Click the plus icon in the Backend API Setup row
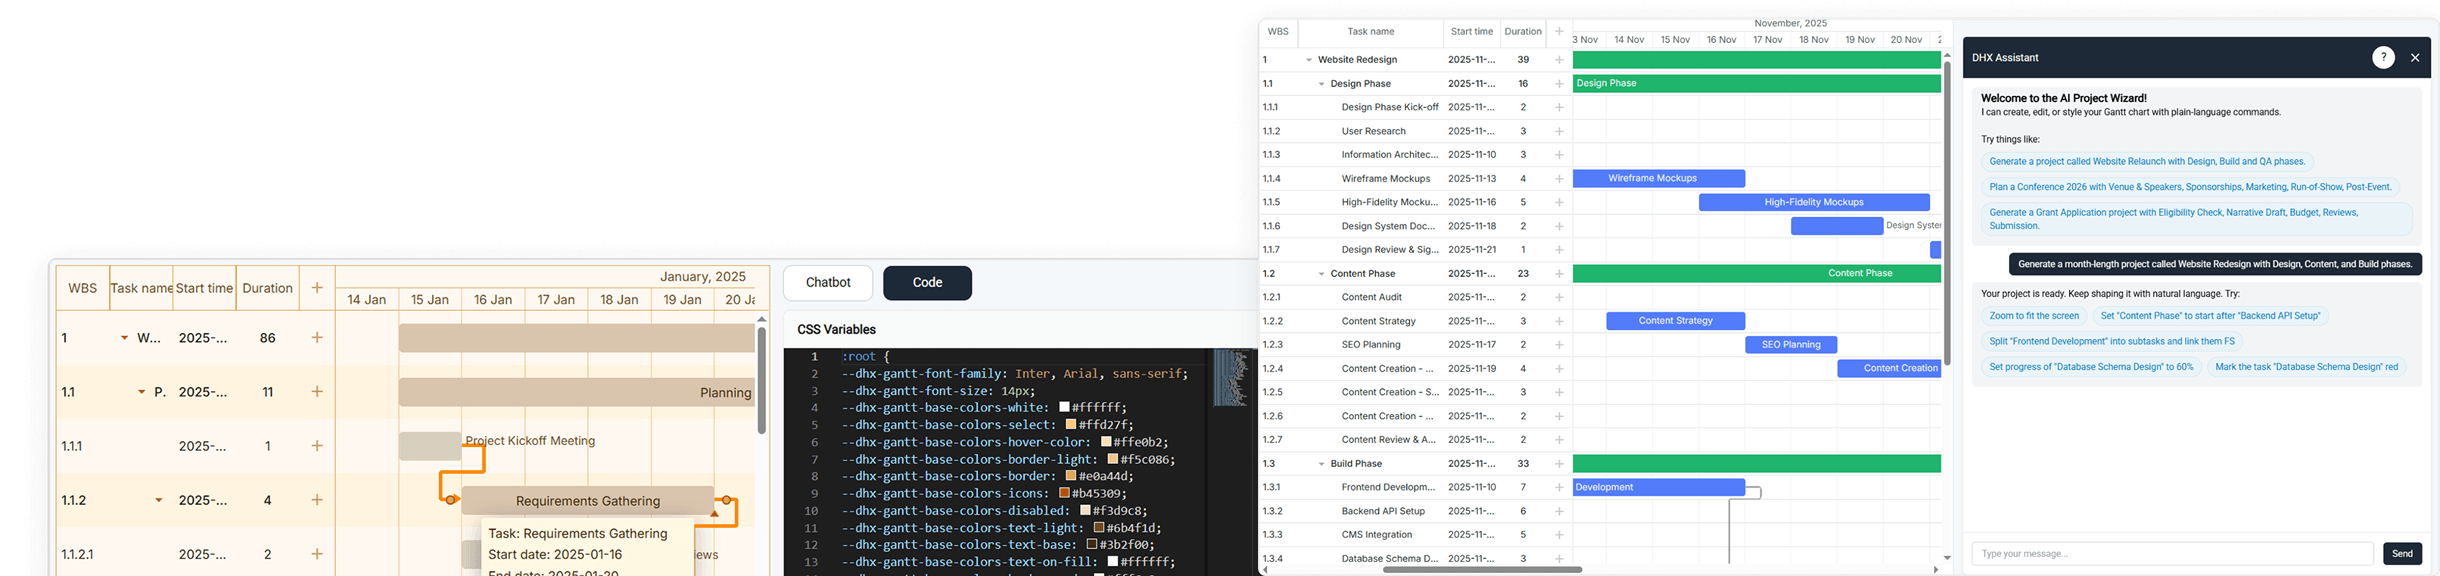 (1559, 511)
